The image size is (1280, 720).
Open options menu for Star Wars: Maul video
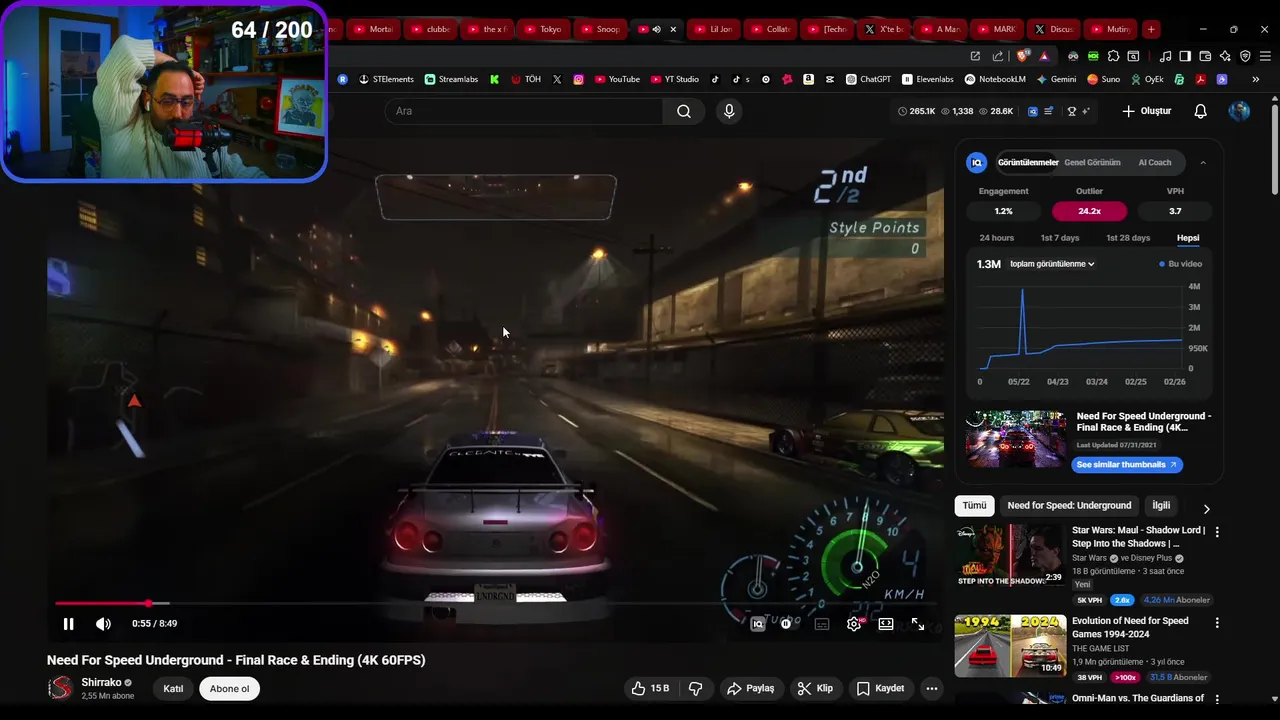[1217, 533]
